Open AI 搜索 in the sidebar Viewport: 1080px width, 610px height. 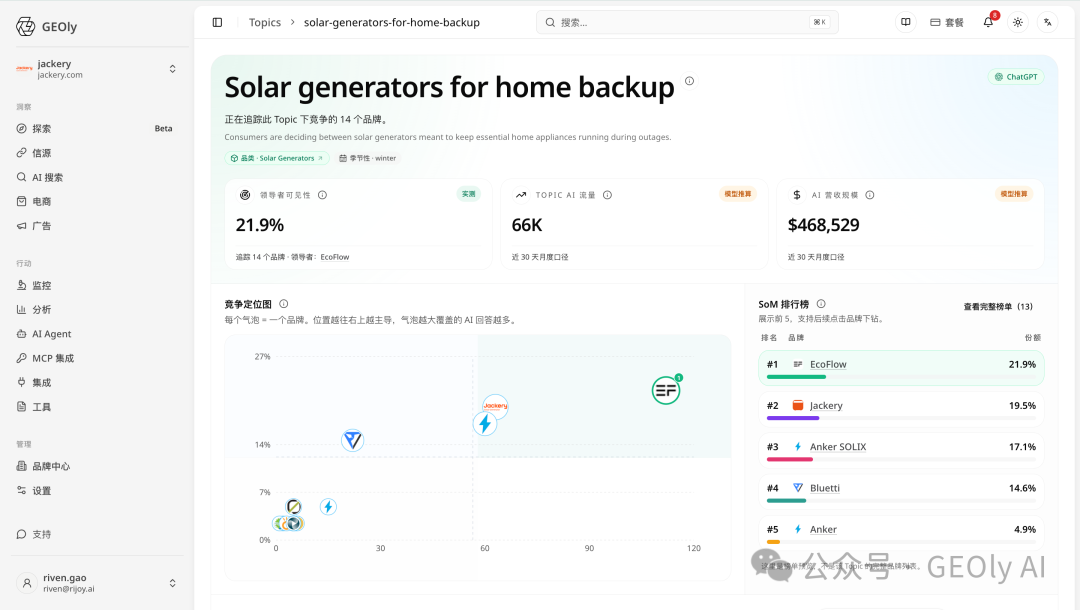coord(95,178)
